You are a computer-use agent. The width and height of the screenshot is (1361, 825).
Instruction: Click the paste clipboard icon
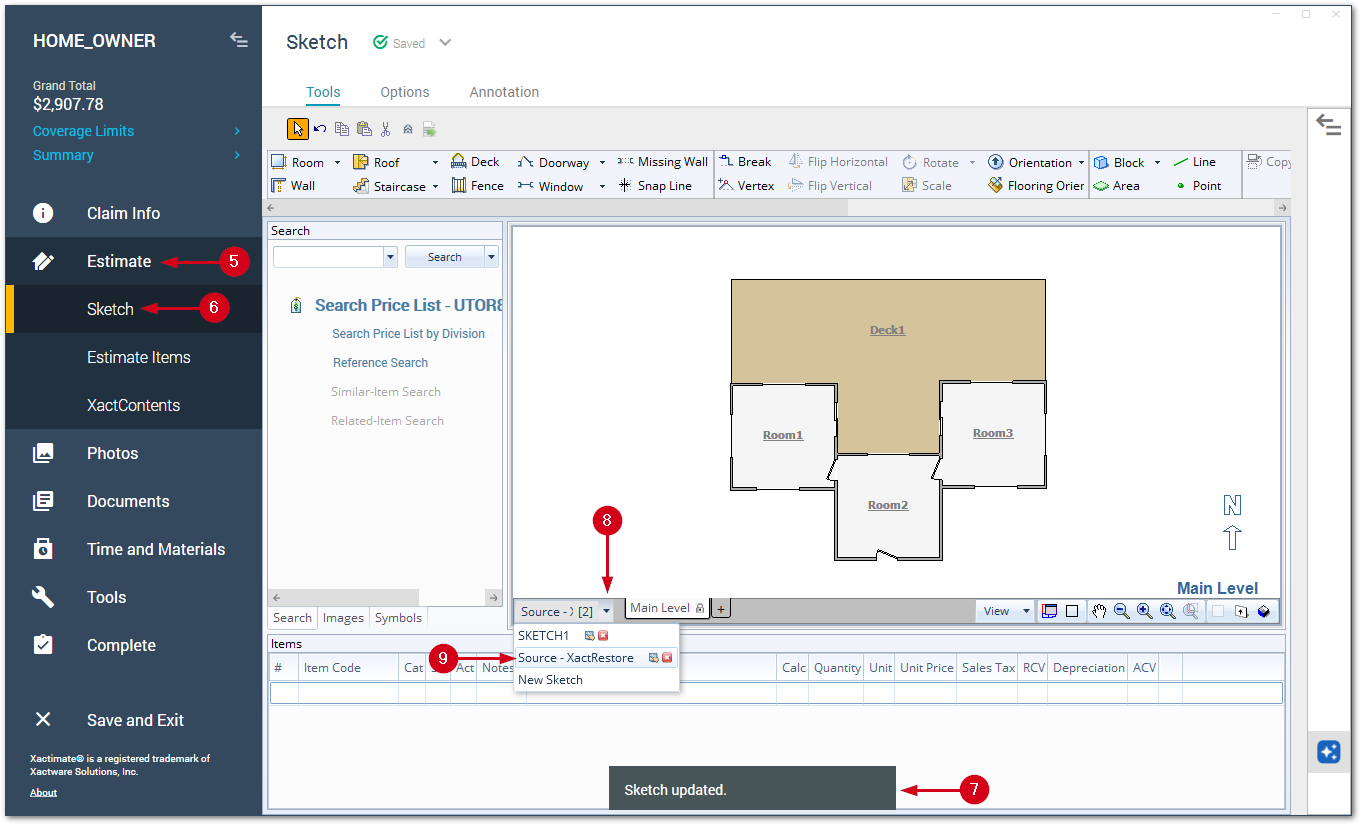point(364,129)
